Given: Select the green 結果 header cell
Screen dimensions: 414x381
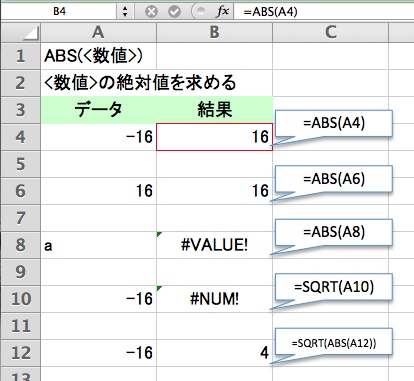Looking at the screenshot, I should coord(214,110).
